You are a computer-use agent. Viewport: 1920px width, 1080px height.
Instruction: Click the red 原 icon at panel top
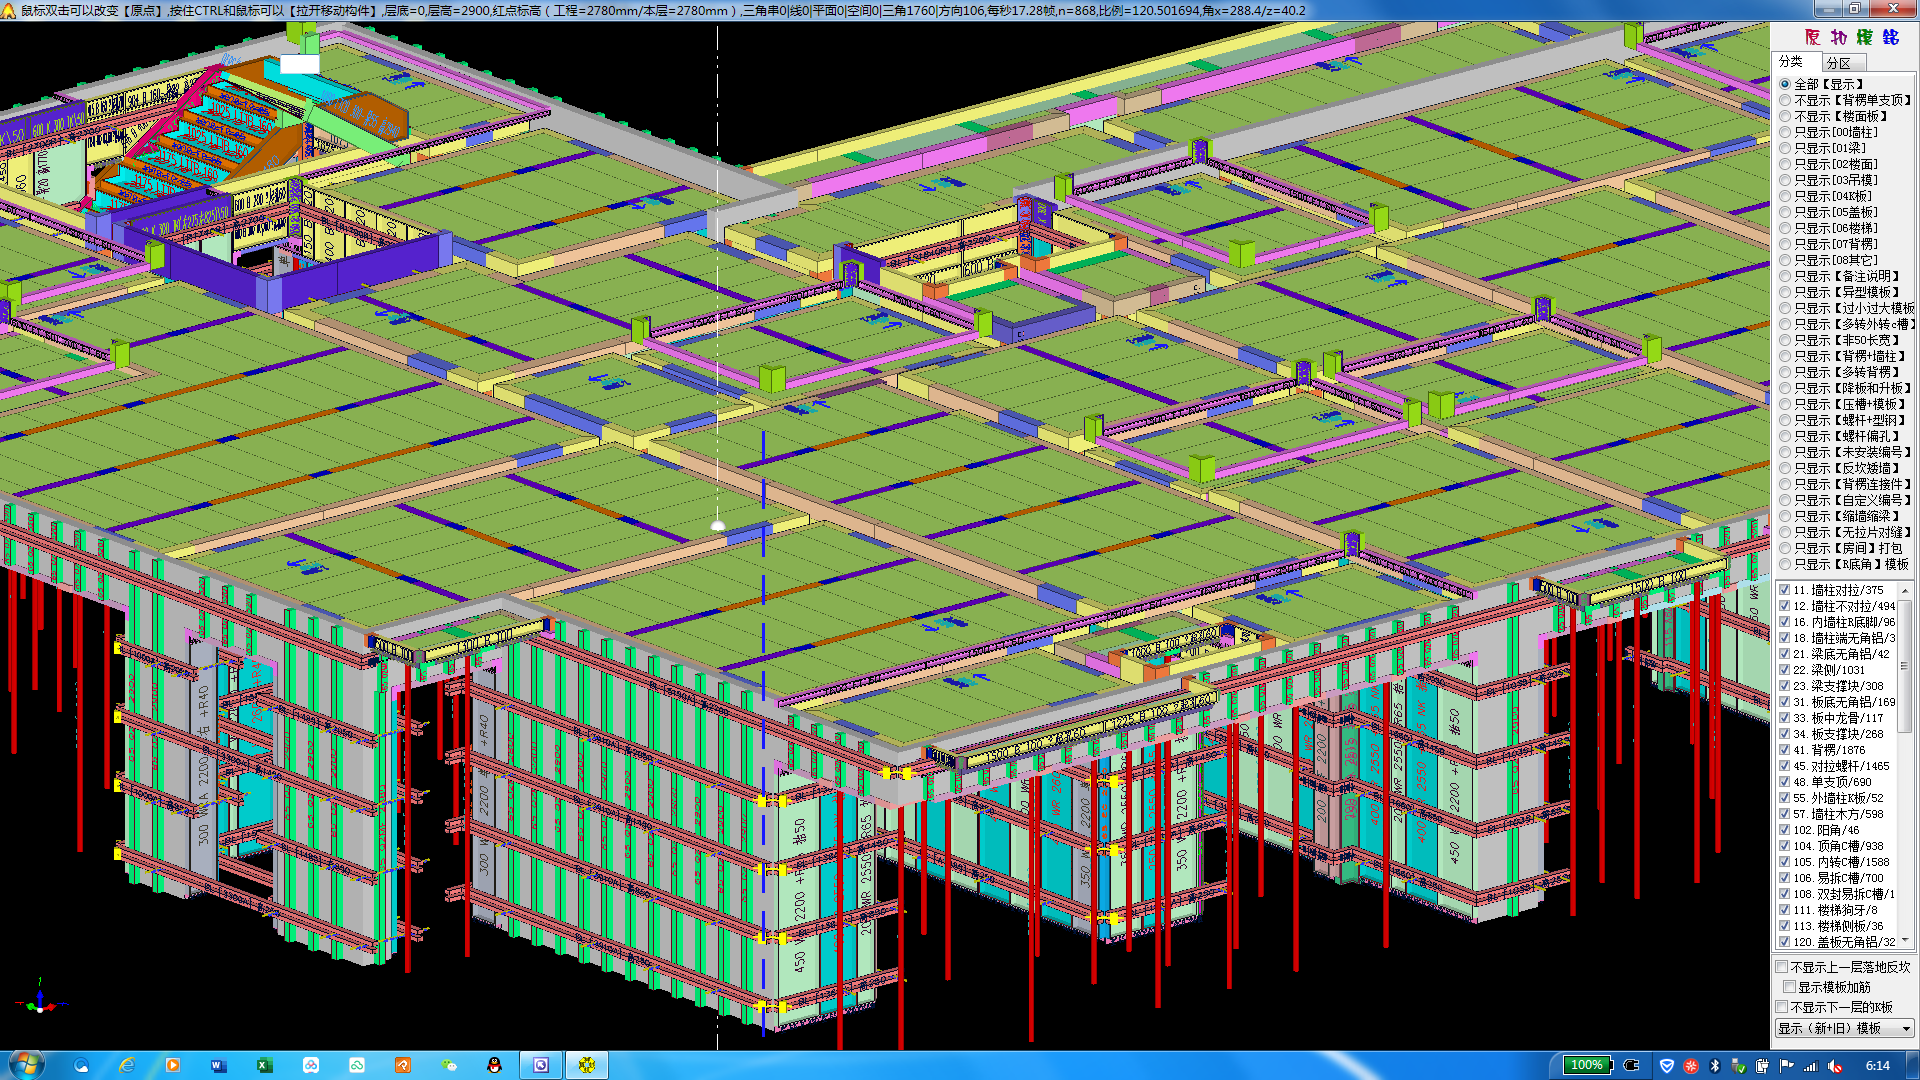point(1812,37)
